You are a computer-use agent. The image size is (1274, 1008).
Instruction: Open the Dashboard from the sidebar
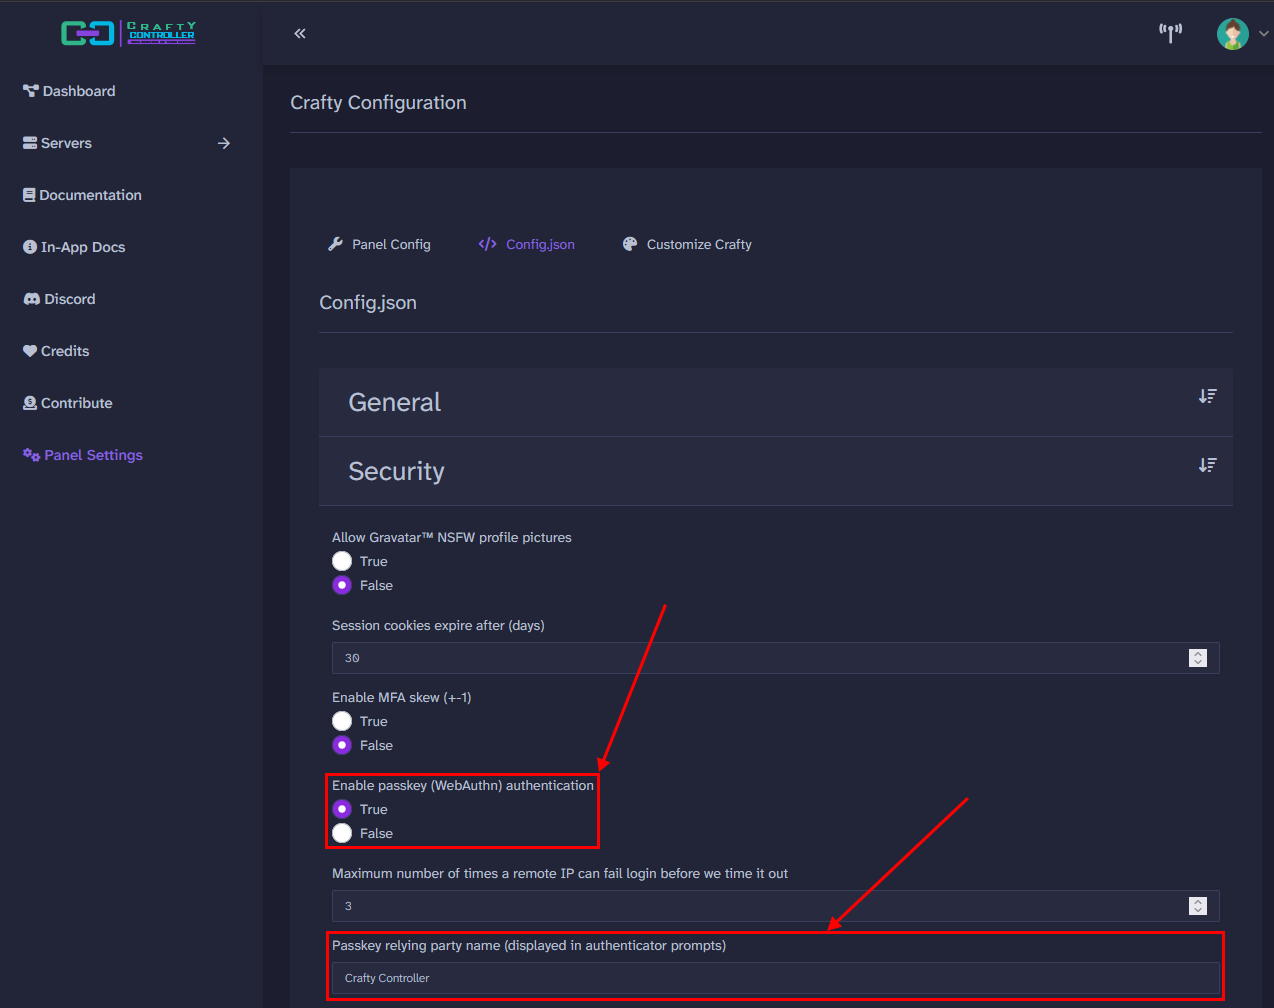(69, 91)
